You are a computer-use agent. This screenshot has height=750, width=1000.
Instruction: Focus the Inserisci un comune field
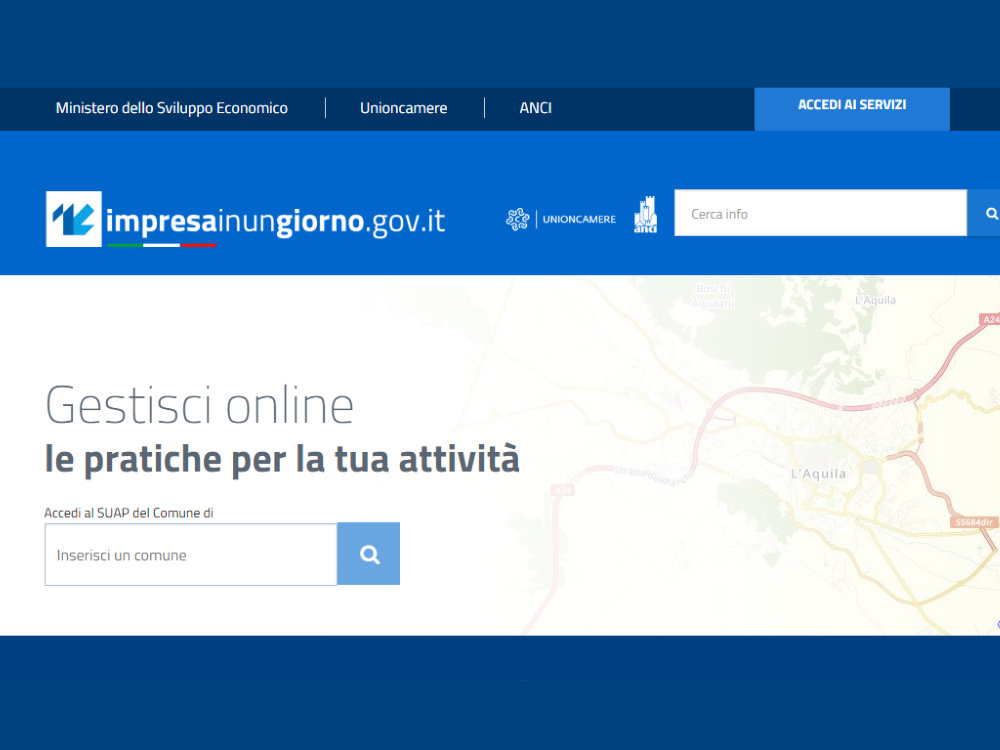191,554
